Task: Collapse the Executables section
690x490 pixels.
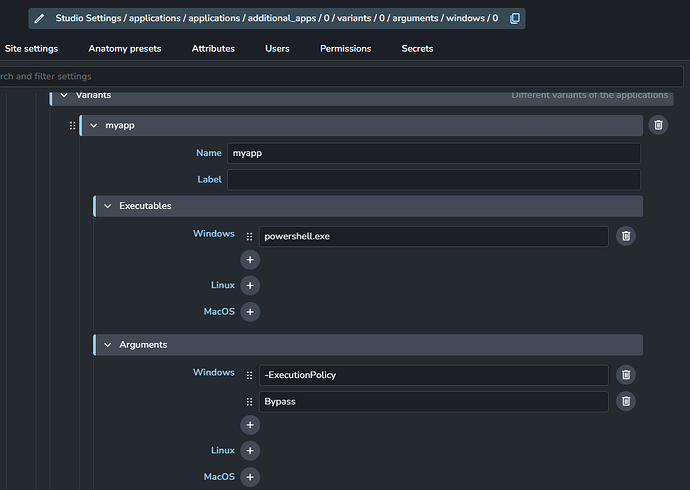Action: point(108,206)
